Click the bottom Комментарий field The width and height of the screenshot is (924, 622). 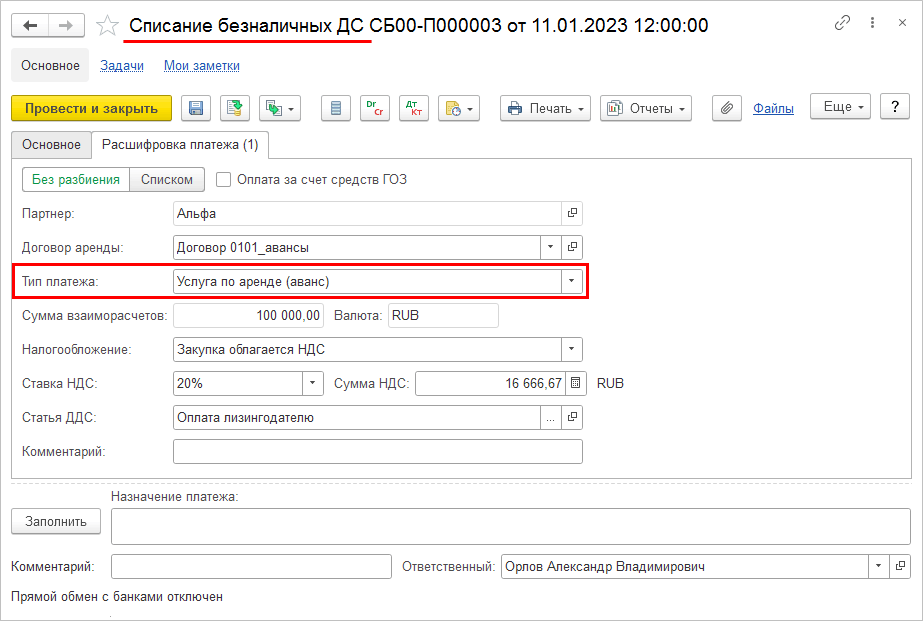[251, 567]
